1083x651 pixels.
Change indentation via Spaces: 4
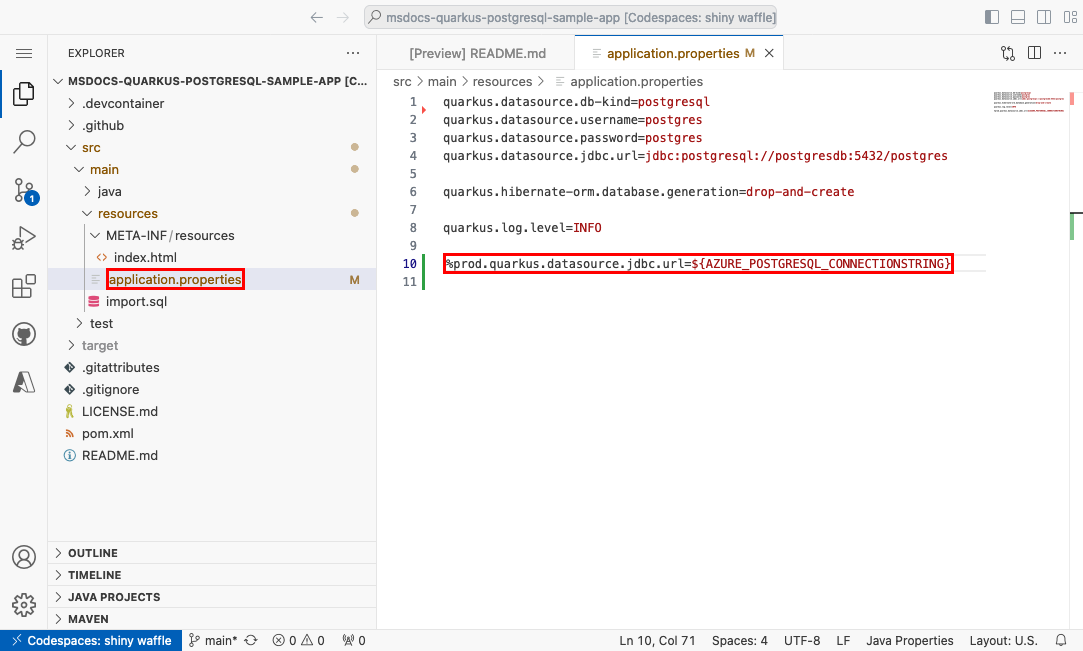click(740, 641)
